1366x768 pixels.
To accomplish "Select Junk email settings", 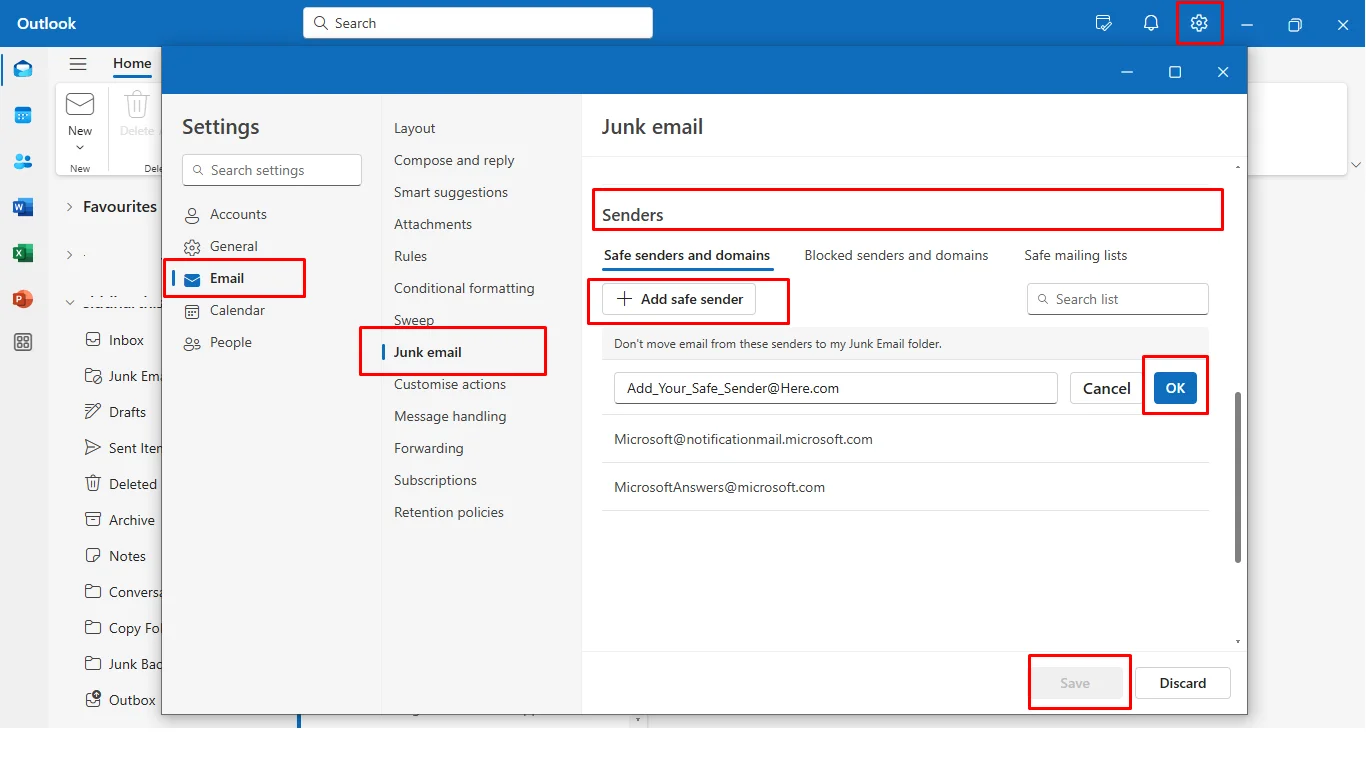I will 428,352.
